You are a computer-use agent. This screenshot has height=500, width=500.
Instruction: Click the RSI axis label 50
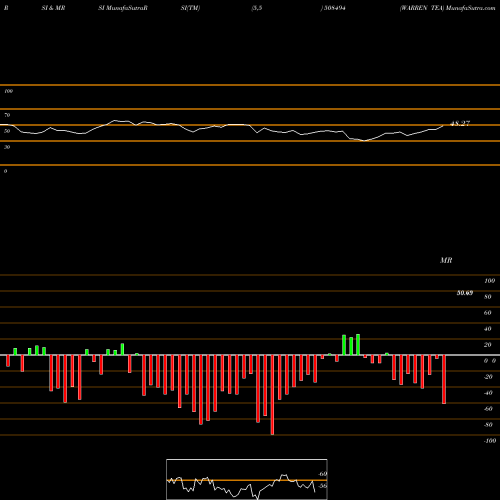pyautogui.click(x=7, y=131)
